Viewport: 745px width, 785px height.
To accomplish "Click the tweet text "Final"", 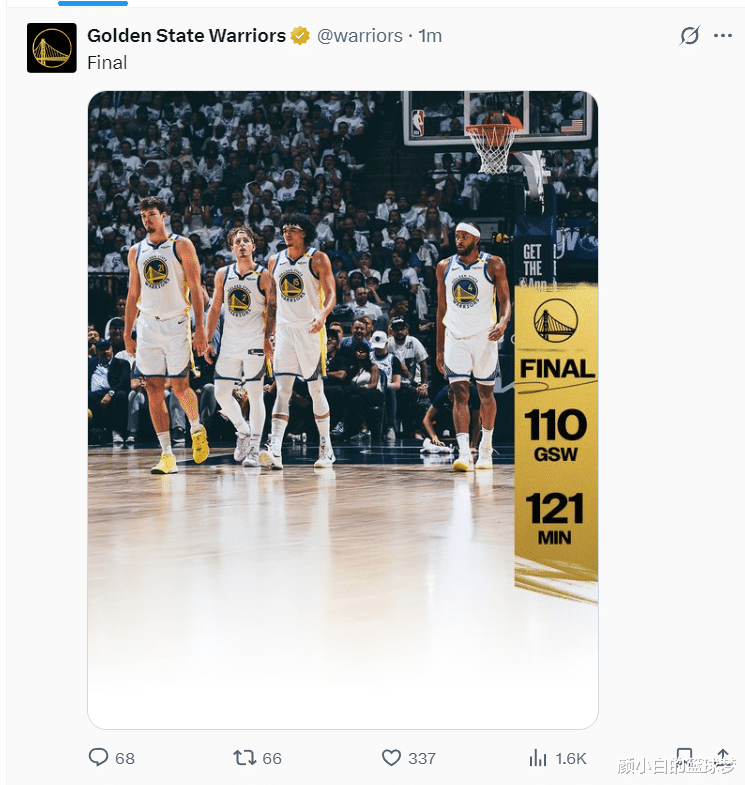I will coord(107,62).
